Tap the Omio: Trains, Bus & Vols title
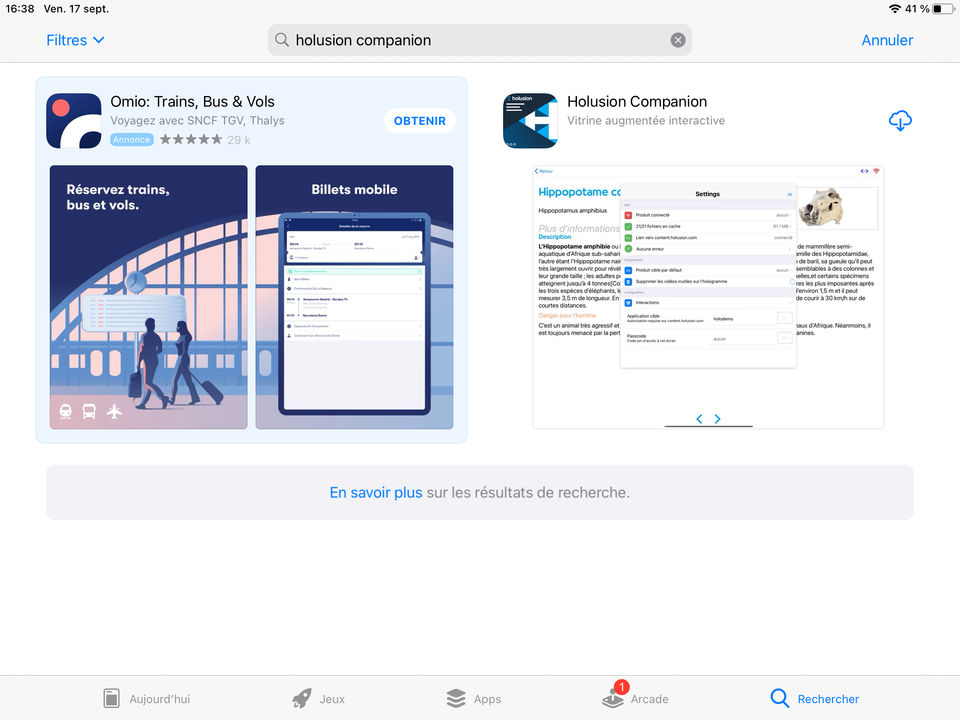The height and width of the screenshot is (720, 960). 192,102
